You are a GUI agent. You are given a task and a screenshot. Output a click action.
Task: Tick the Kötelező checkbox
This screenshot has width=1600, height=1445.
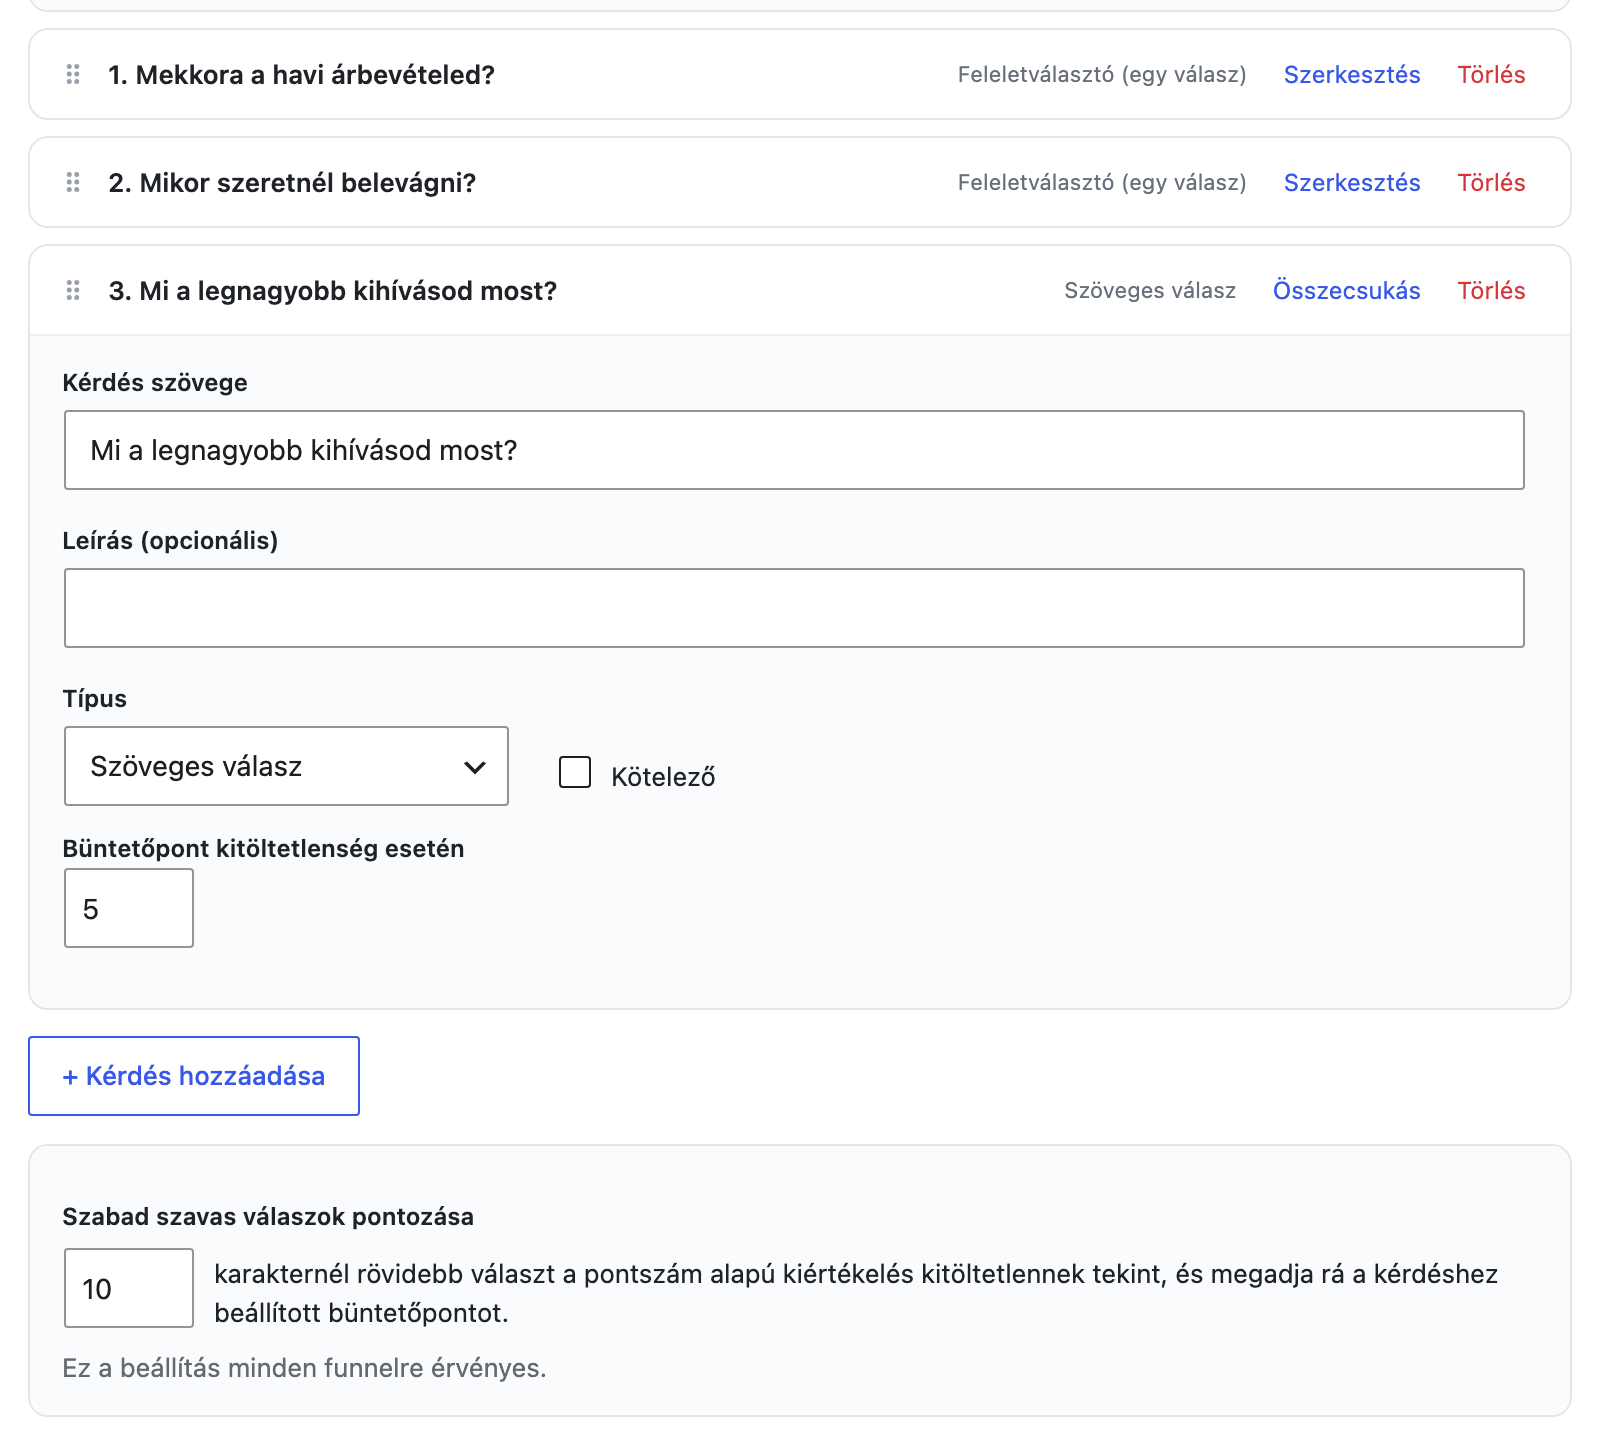pos(575,772)
